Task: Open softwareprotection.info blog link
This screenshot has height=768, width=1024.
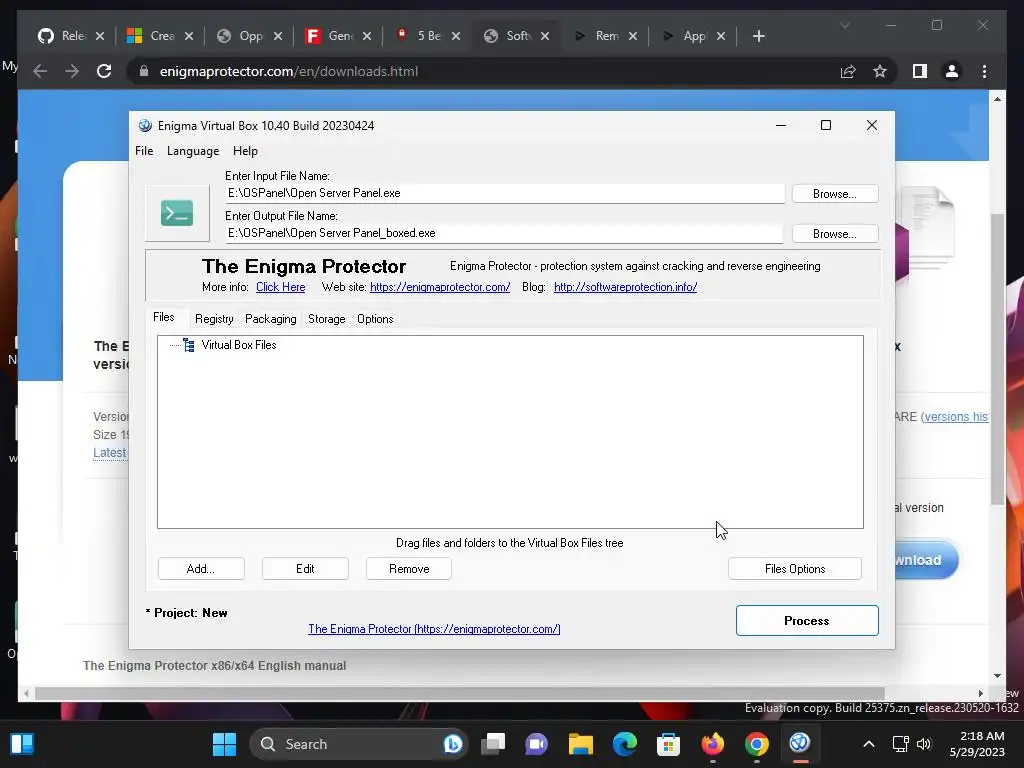Action: [626, 287]
